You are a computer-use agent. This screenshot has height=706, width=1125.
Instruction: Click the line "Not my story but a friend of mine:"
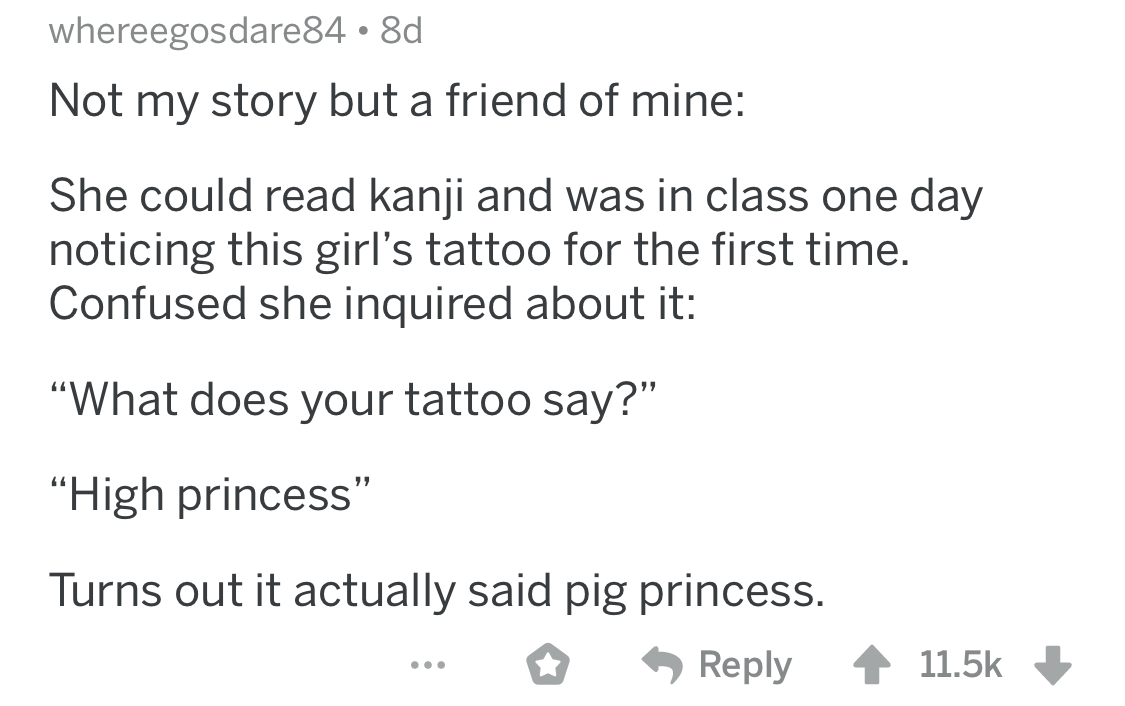click(396, 100)
